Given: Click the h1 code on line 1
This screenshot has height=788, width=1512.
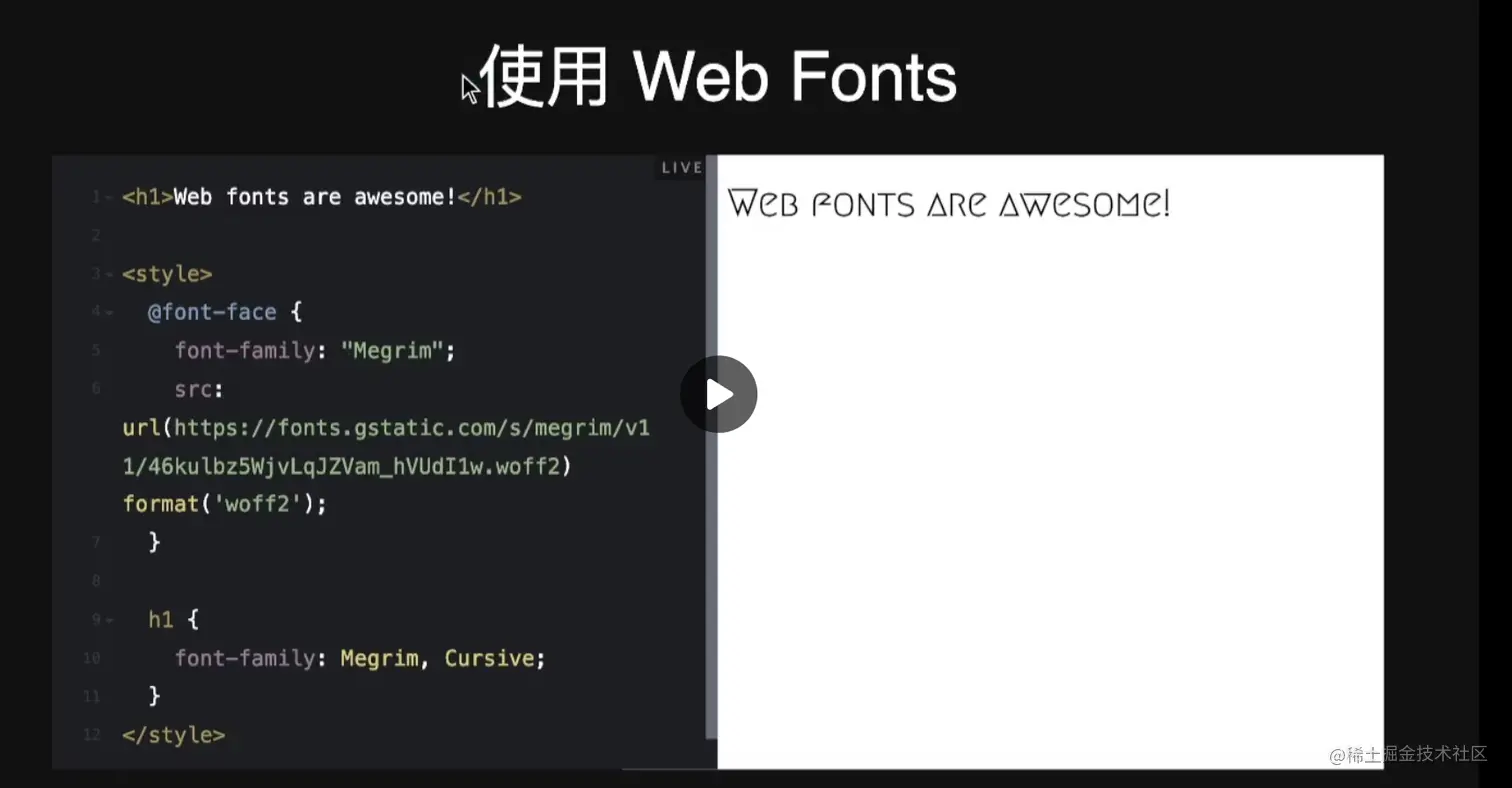Looking at the screenshot, I should (x=321, y=197).
